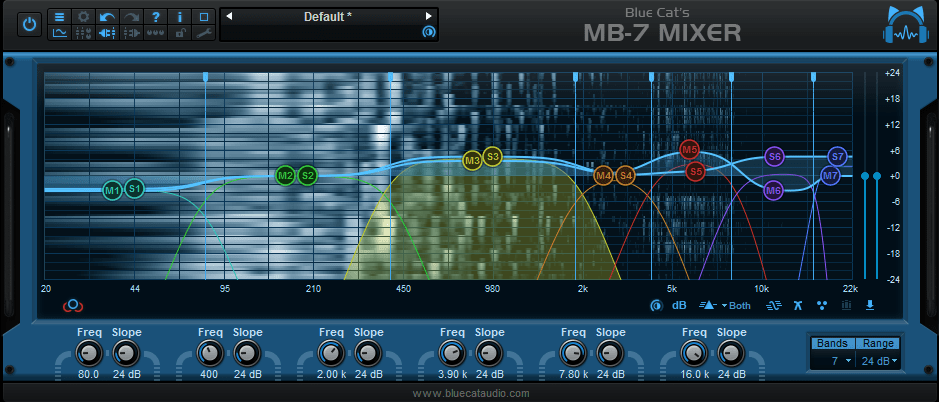Click the three dots icon below graph
The height and width of the screenshot is (402, 939).
click(821, 306)
